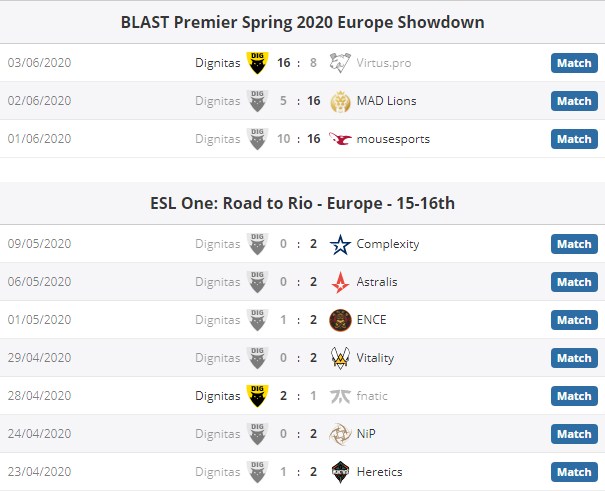The image size is (605, 491).
Task: Click the Complexity star logo
Action: [x=341, y=244]
